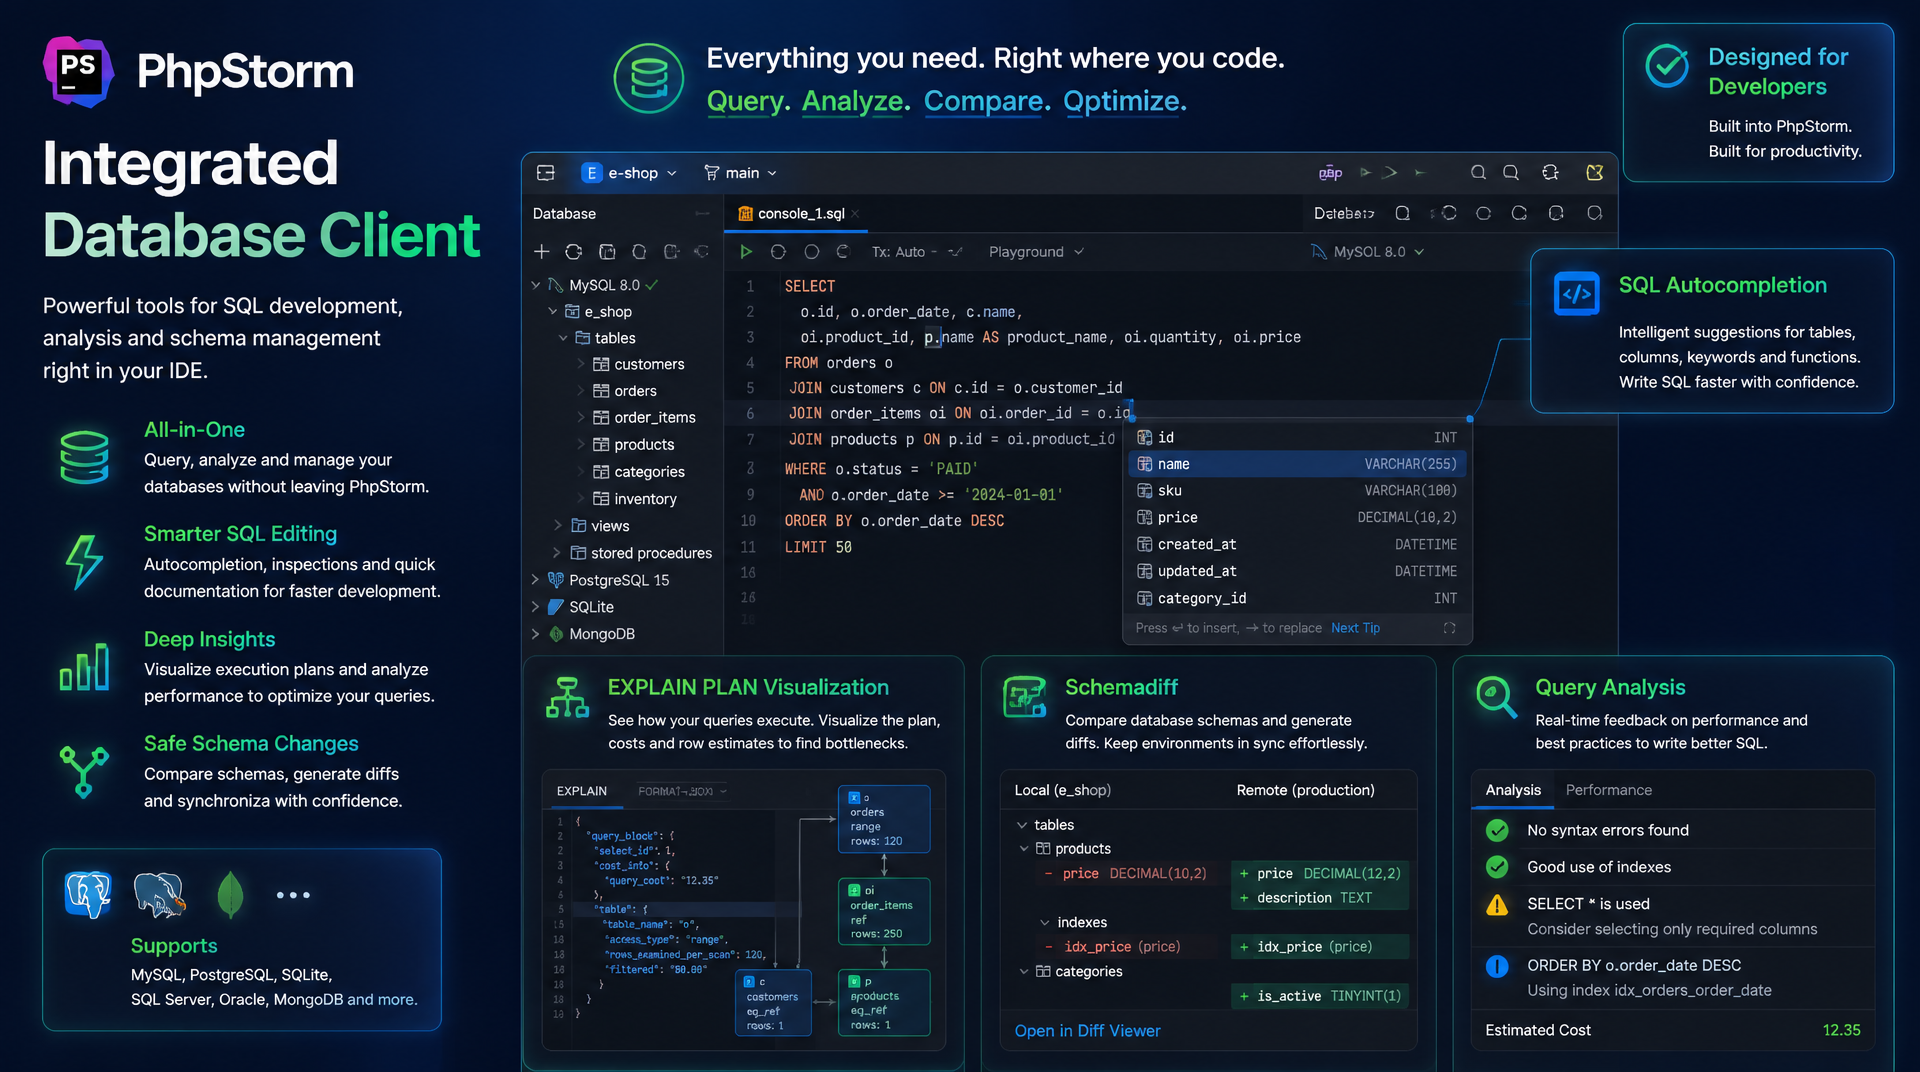Collapse the e_shop schema node
The height and width of the screenshot is (1072, 1920).
(x=552, y=312)
